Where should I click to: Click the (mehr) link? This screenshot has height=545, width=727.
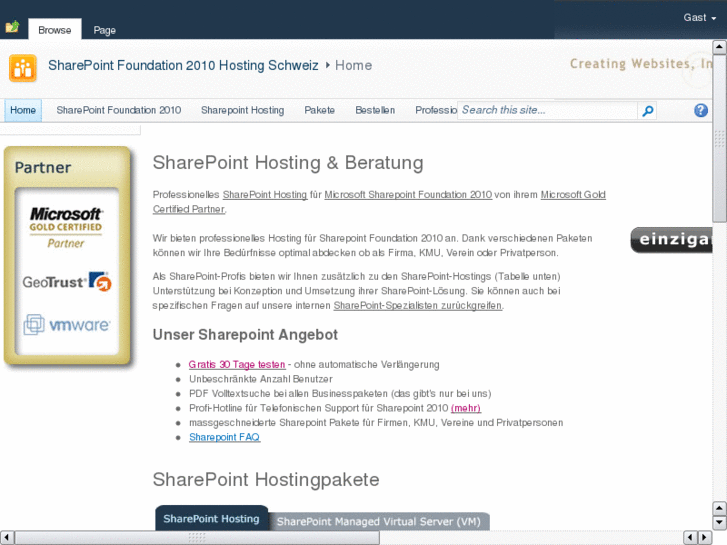pos(466,408)
